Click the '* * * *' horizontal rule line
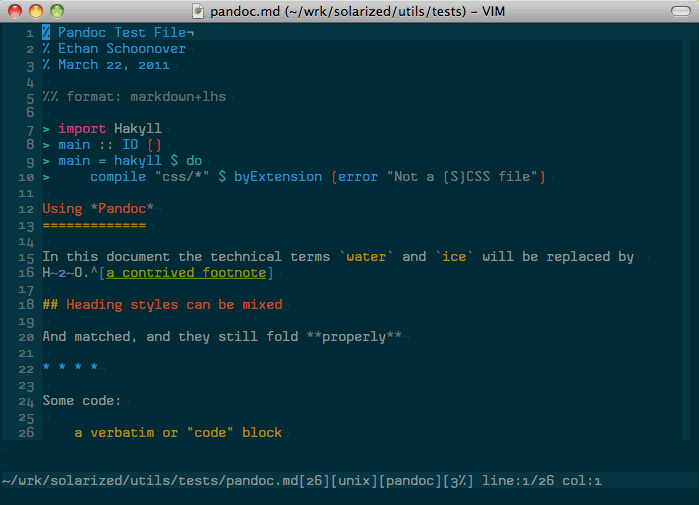 tap(70, 368)
